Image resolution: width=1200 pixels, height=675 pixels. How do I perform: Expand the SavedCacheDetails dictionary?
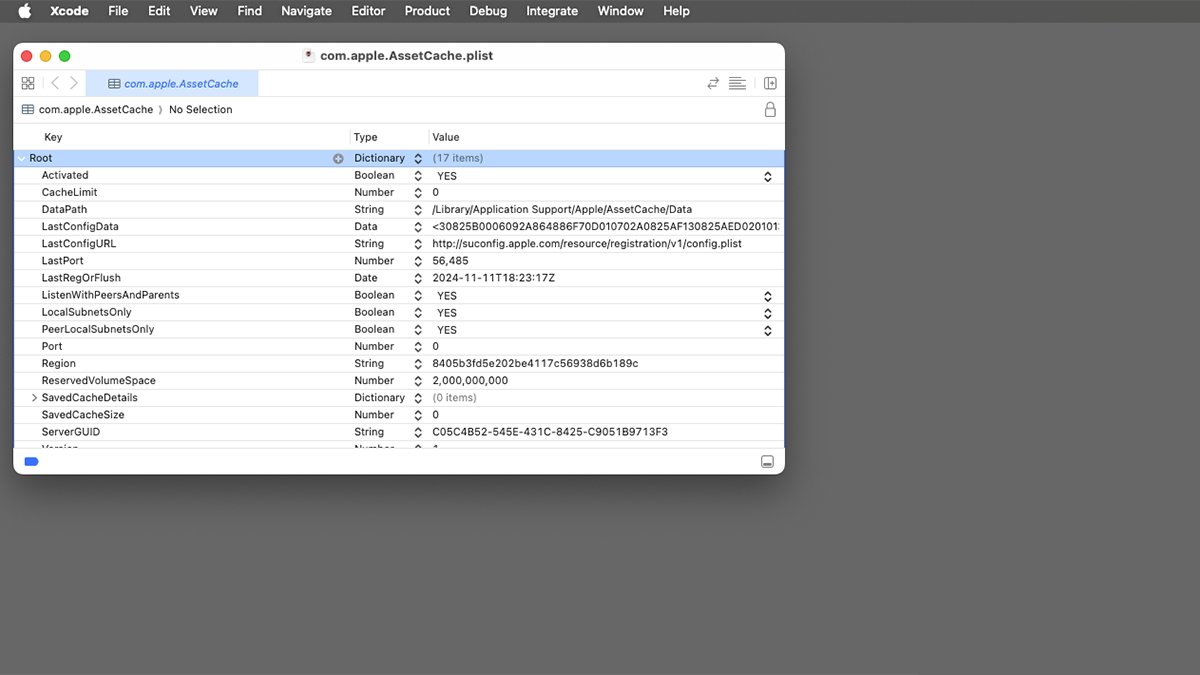click(34, 398)
